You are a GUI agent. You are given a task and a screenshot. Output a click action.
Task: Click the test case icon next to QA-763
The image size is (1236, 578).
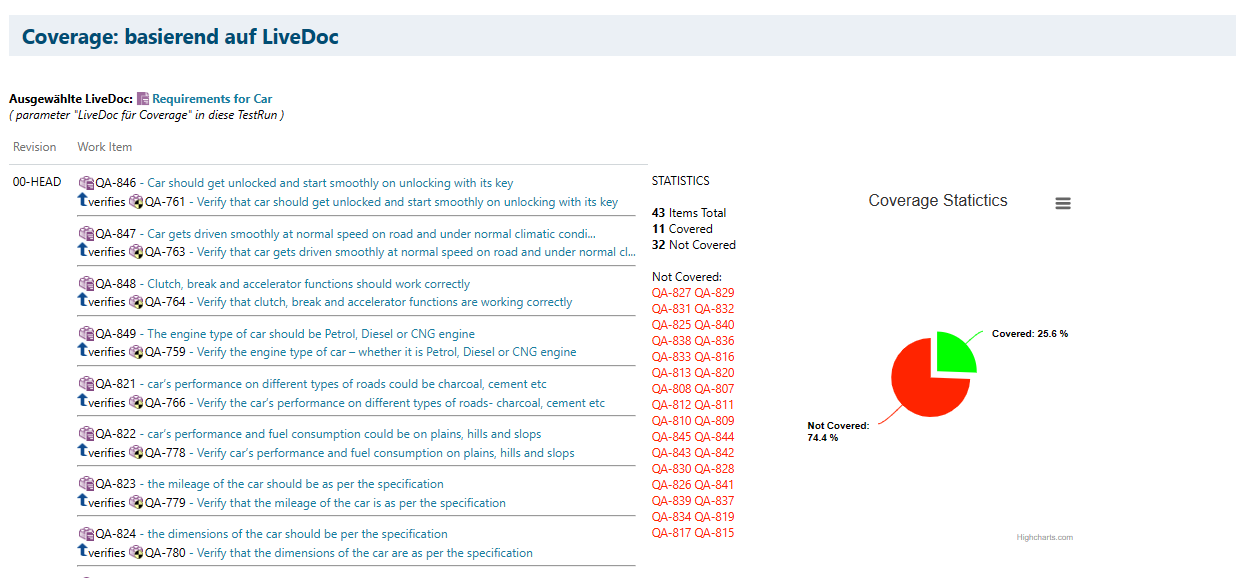136,252
